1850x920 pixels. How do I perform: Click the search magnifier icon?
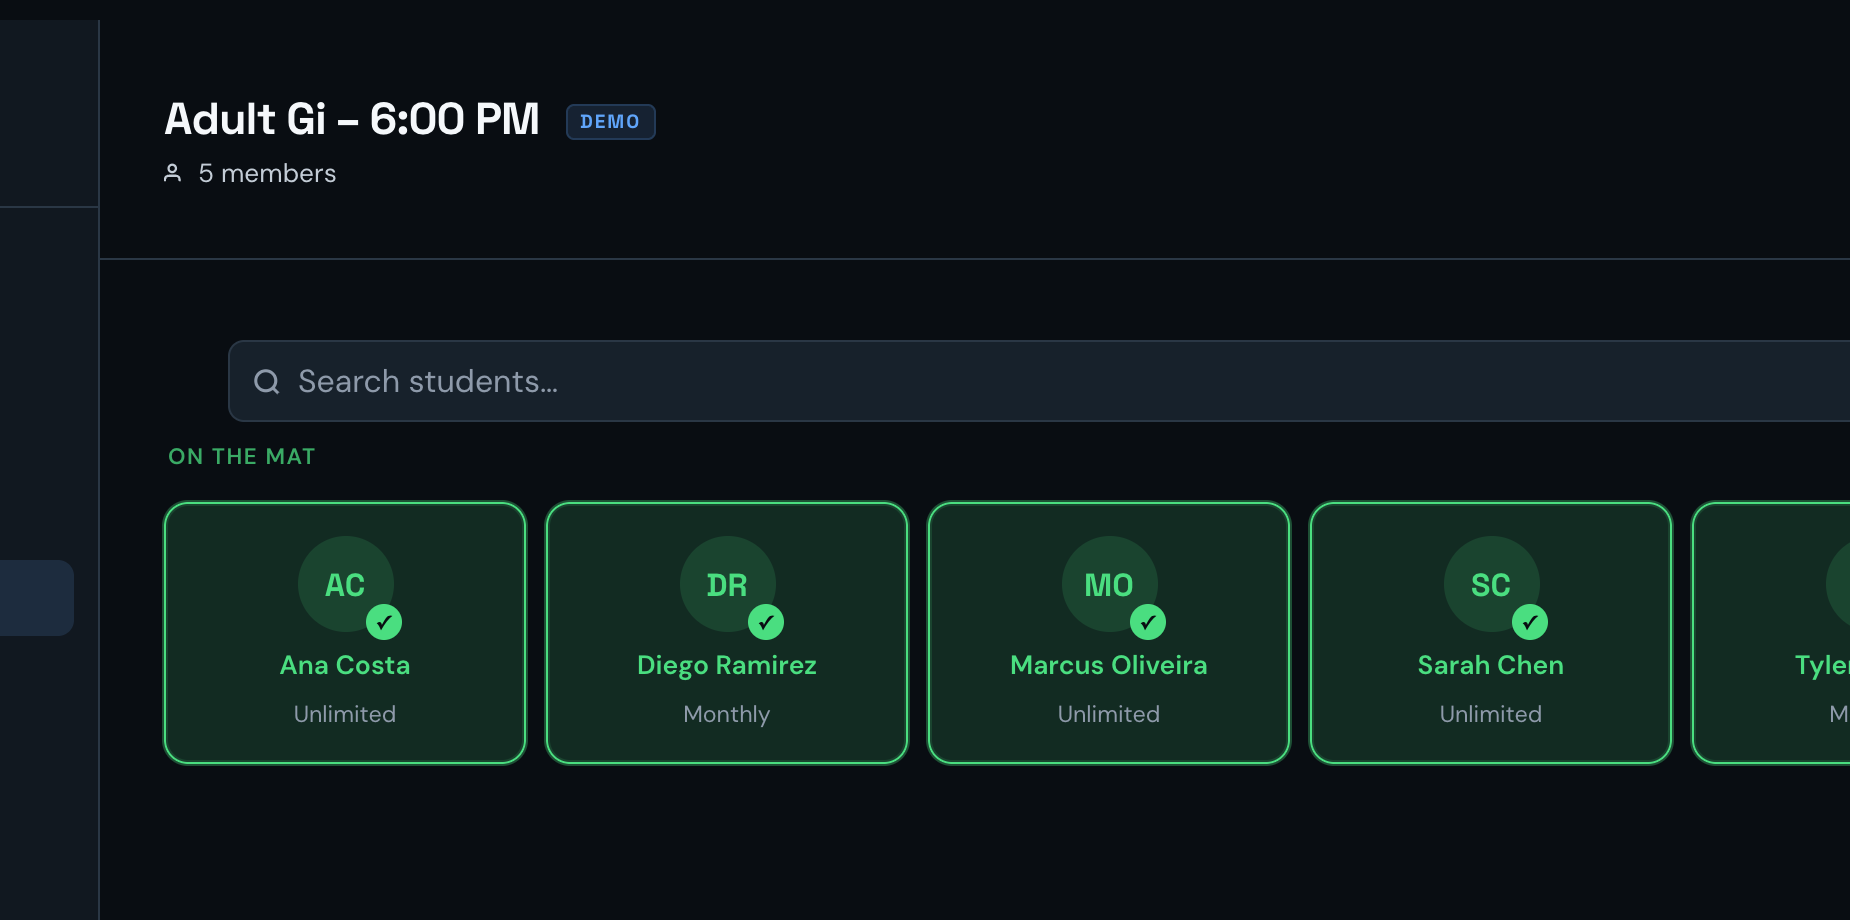(266, 381)
